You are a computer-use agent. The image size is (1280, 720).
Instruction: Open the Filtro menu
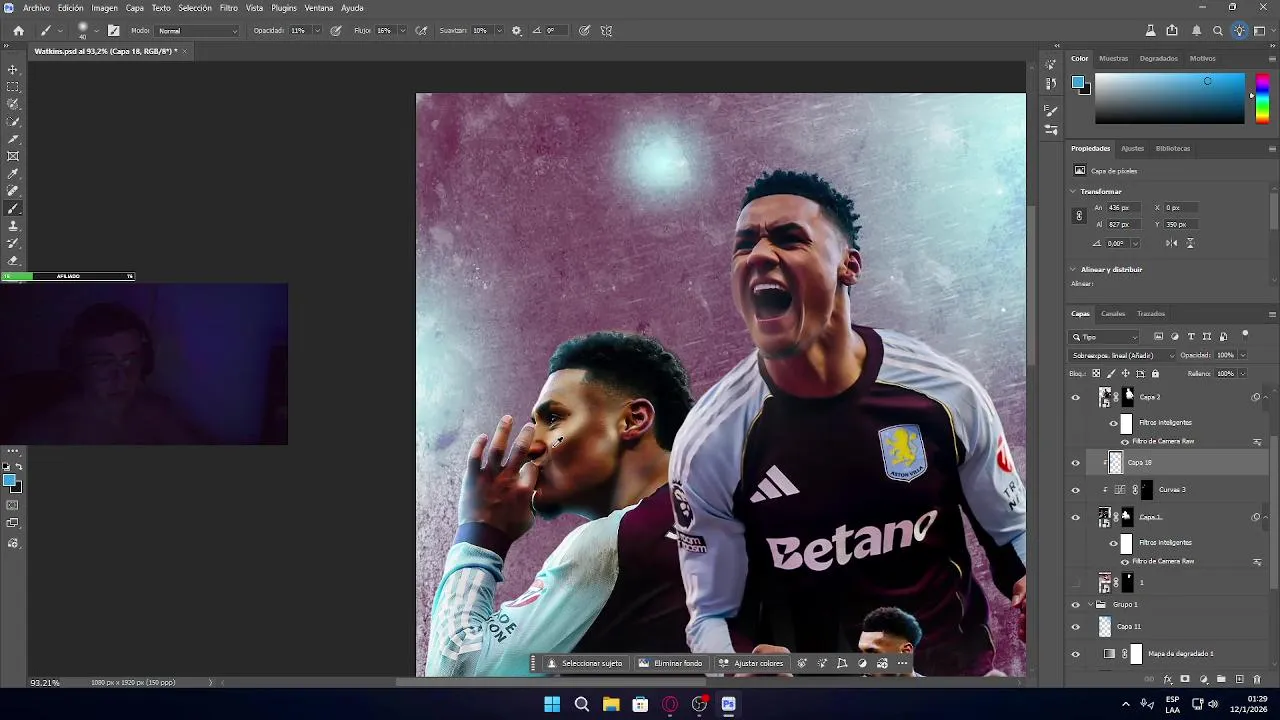pyautogui.click(x=229, y=8)
